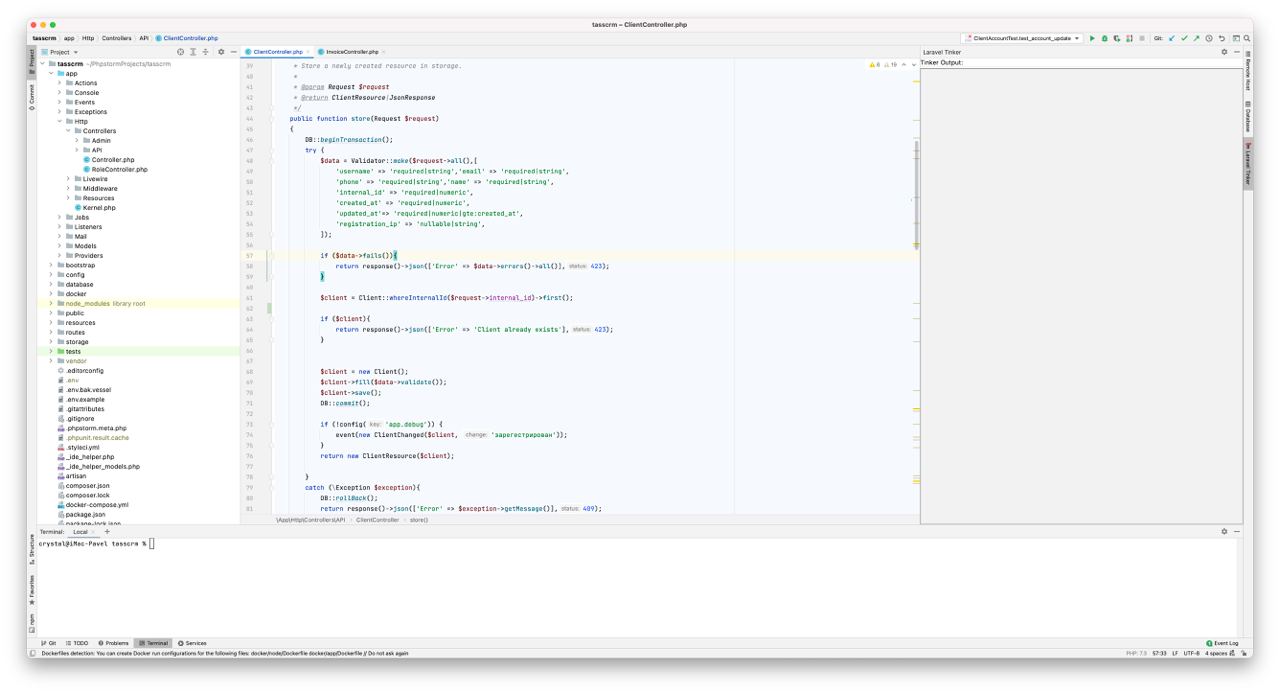Viewport: 1280px width, 693px height.
Task: Hide the Laravel Tinker panel
Action: (1237, 52)
